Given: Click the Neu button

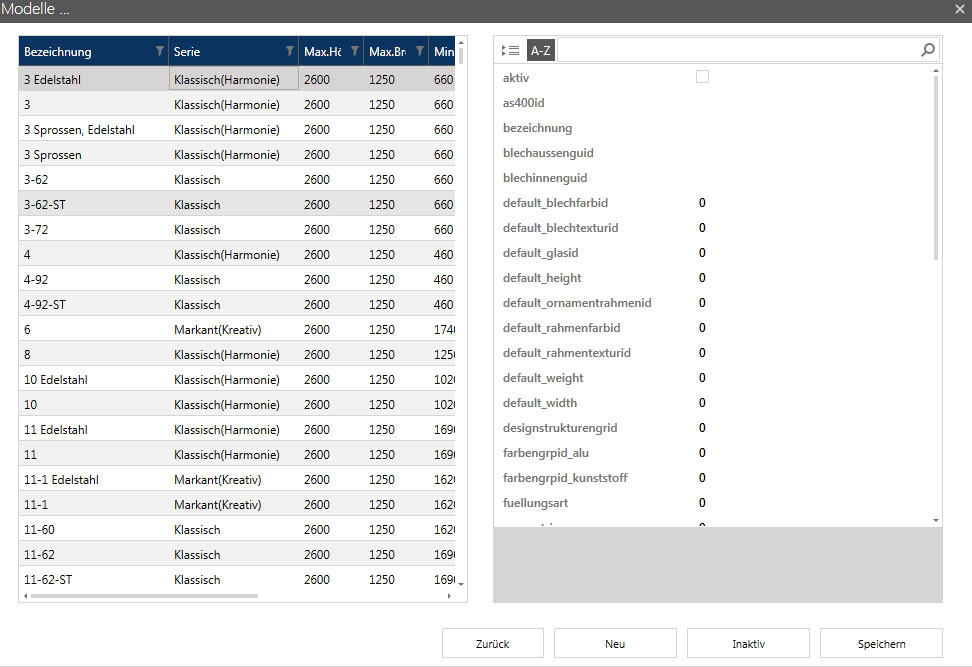Looking at the screenshot, I should click(x=615, y=643).
